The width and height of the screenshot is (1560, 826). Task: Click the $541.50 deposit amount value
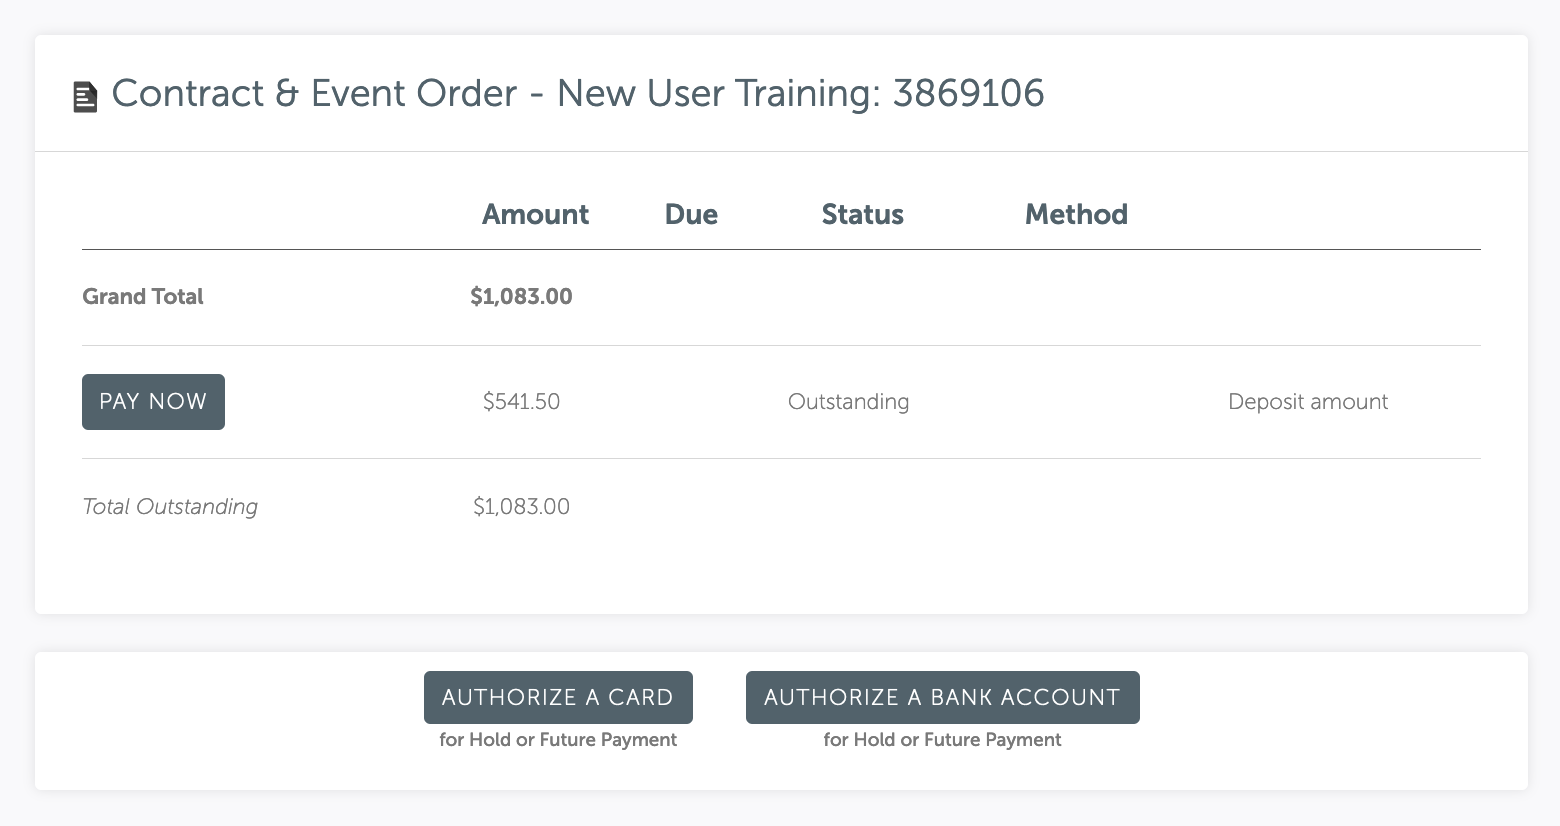point(521,402)
